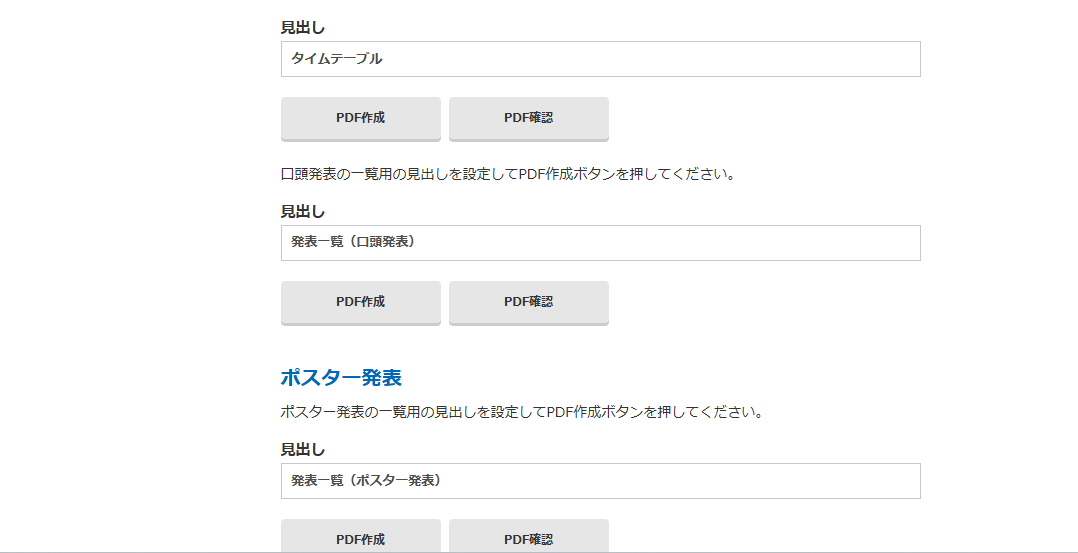This screenshot has width=1078, height=553.
Task: Place cursor after タイムテーブル text
Action: (x=385, y=59)
